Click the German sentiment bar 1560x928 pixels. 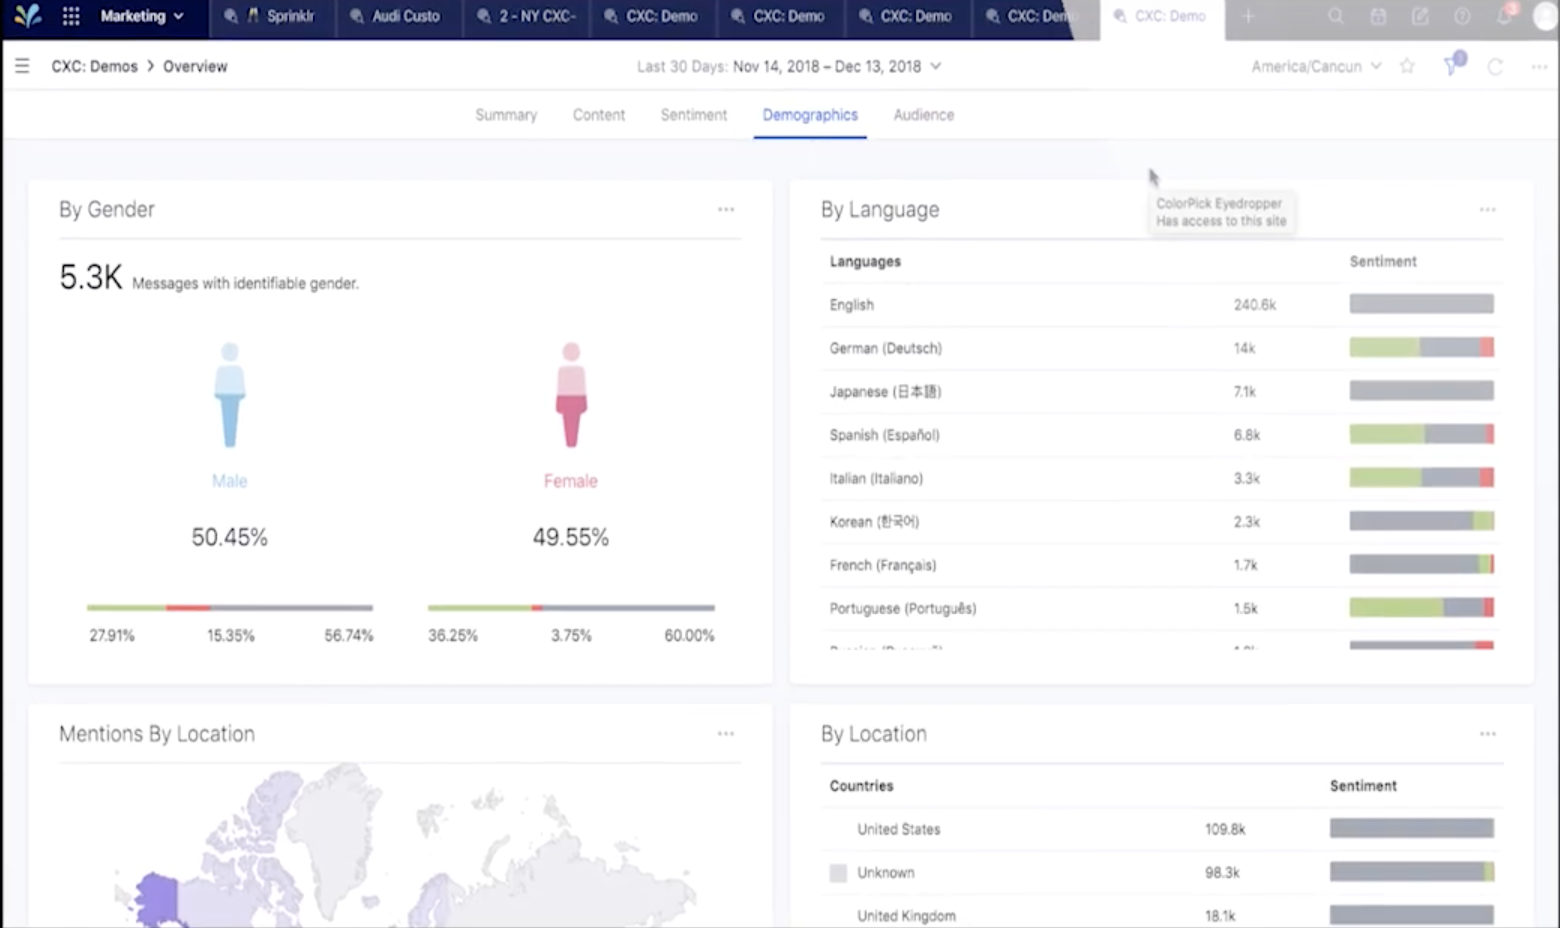(1421, 348)
